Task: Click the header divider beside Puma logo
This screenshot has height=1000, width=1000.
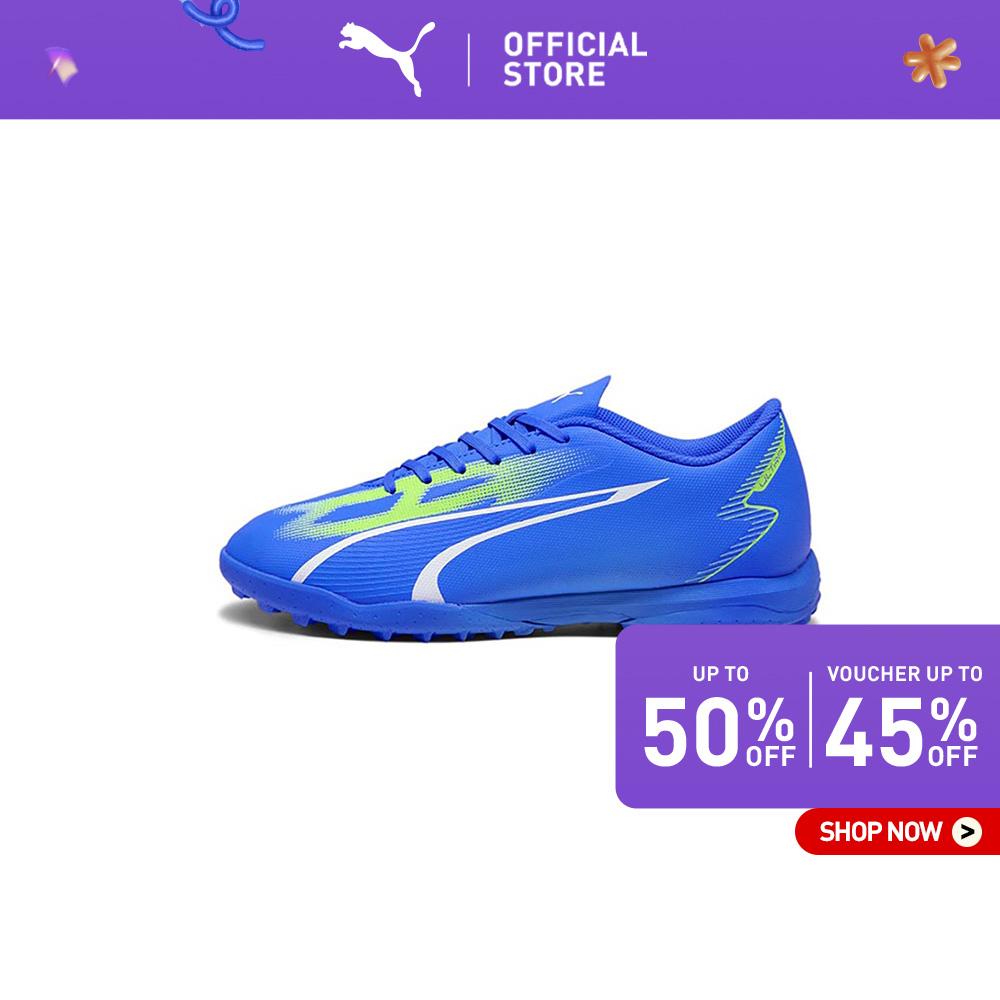Action: point(469,59)
